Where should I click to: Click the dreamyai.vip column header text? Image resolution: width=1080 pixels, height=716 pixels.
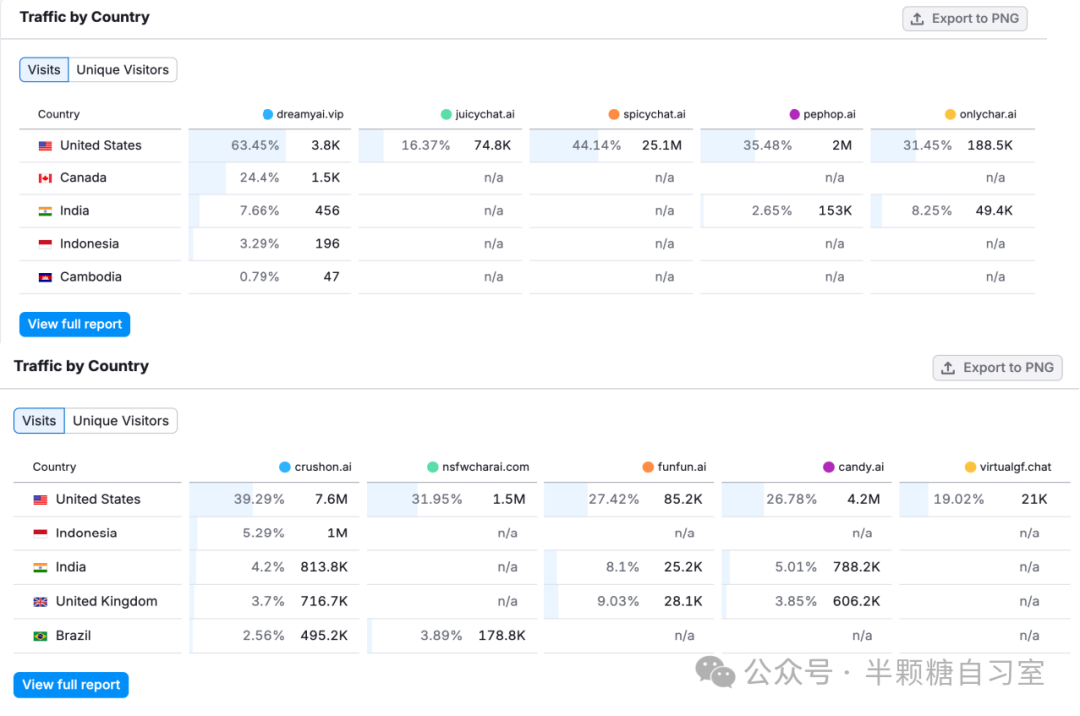310,114
